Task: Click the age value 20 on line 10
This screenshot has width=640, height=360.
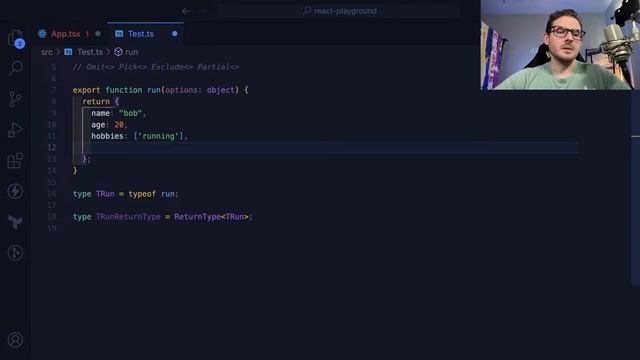Action: click(x=119, y=124)
